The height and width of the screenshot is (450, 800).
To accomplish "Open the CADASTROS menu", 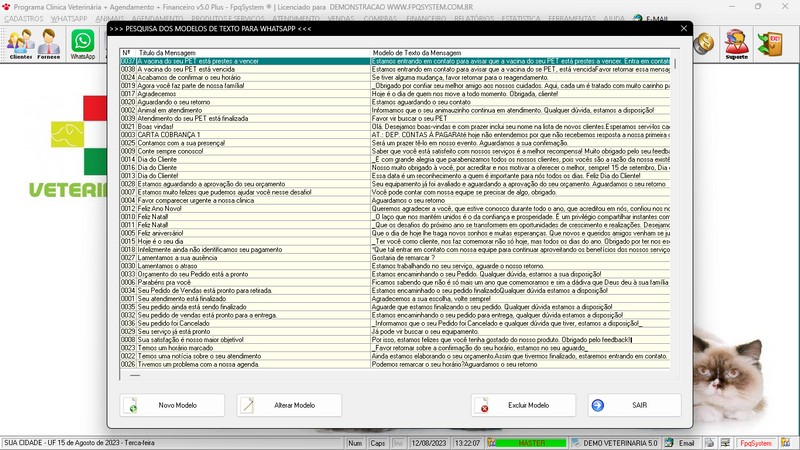I will [x=24, y=19].
